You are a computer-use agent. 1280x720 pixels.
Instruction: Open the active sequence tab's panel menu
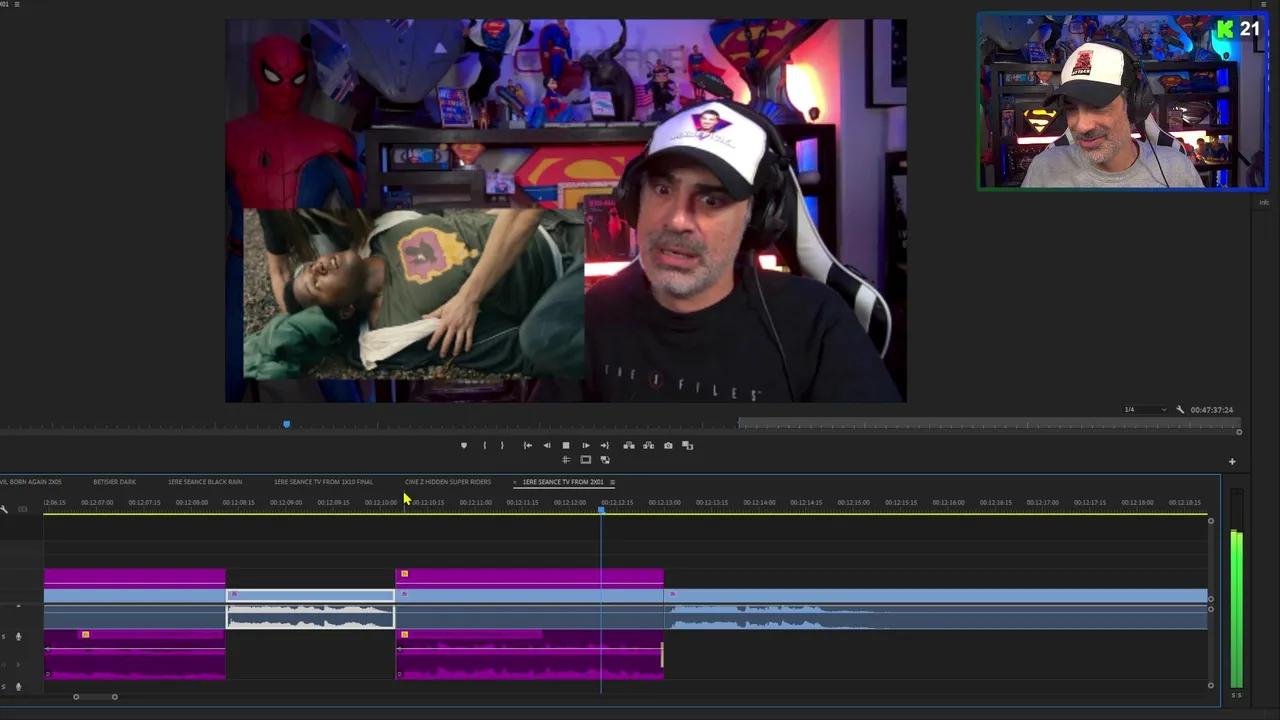tap(612, 482)
